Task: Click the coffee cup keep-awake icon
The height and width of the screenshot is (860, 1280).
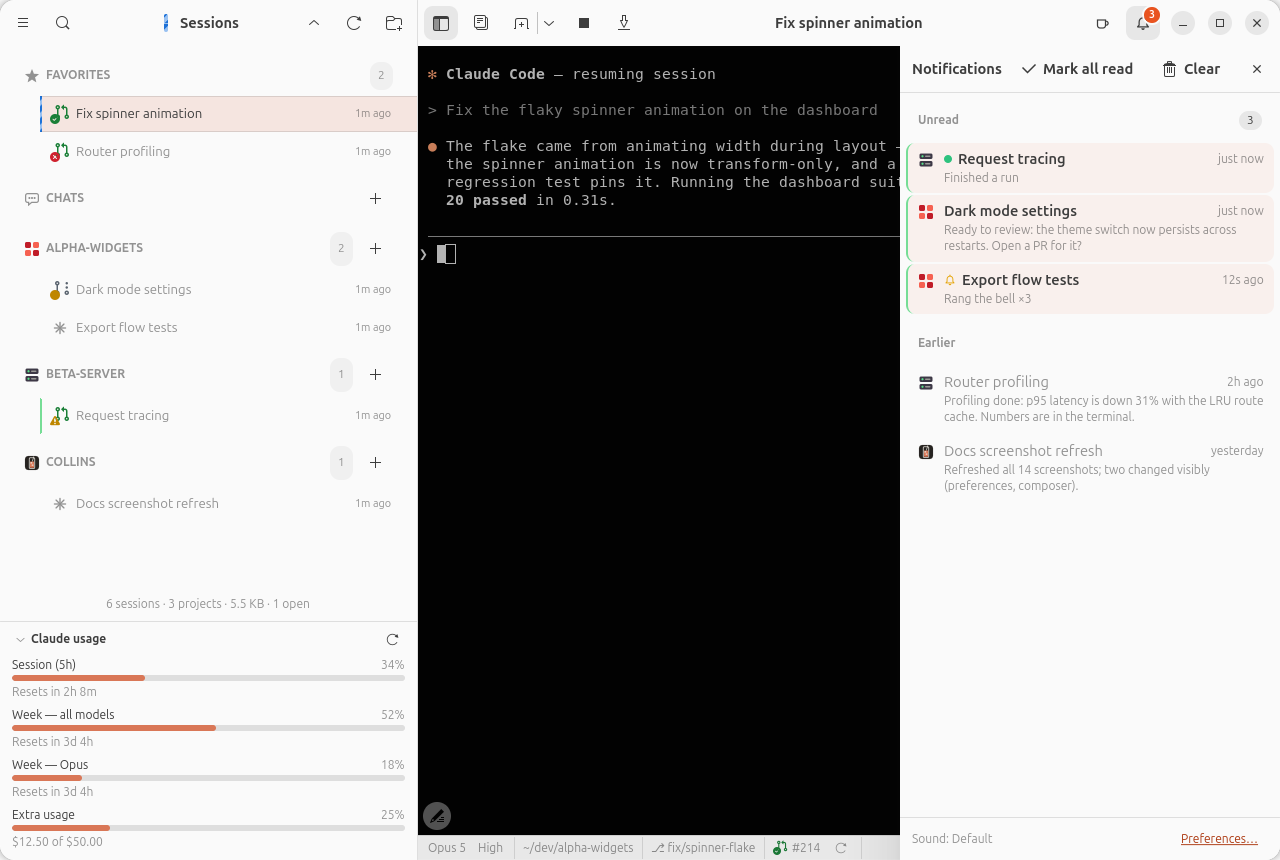Action: pyautogui.click(x=1103, y=23)
